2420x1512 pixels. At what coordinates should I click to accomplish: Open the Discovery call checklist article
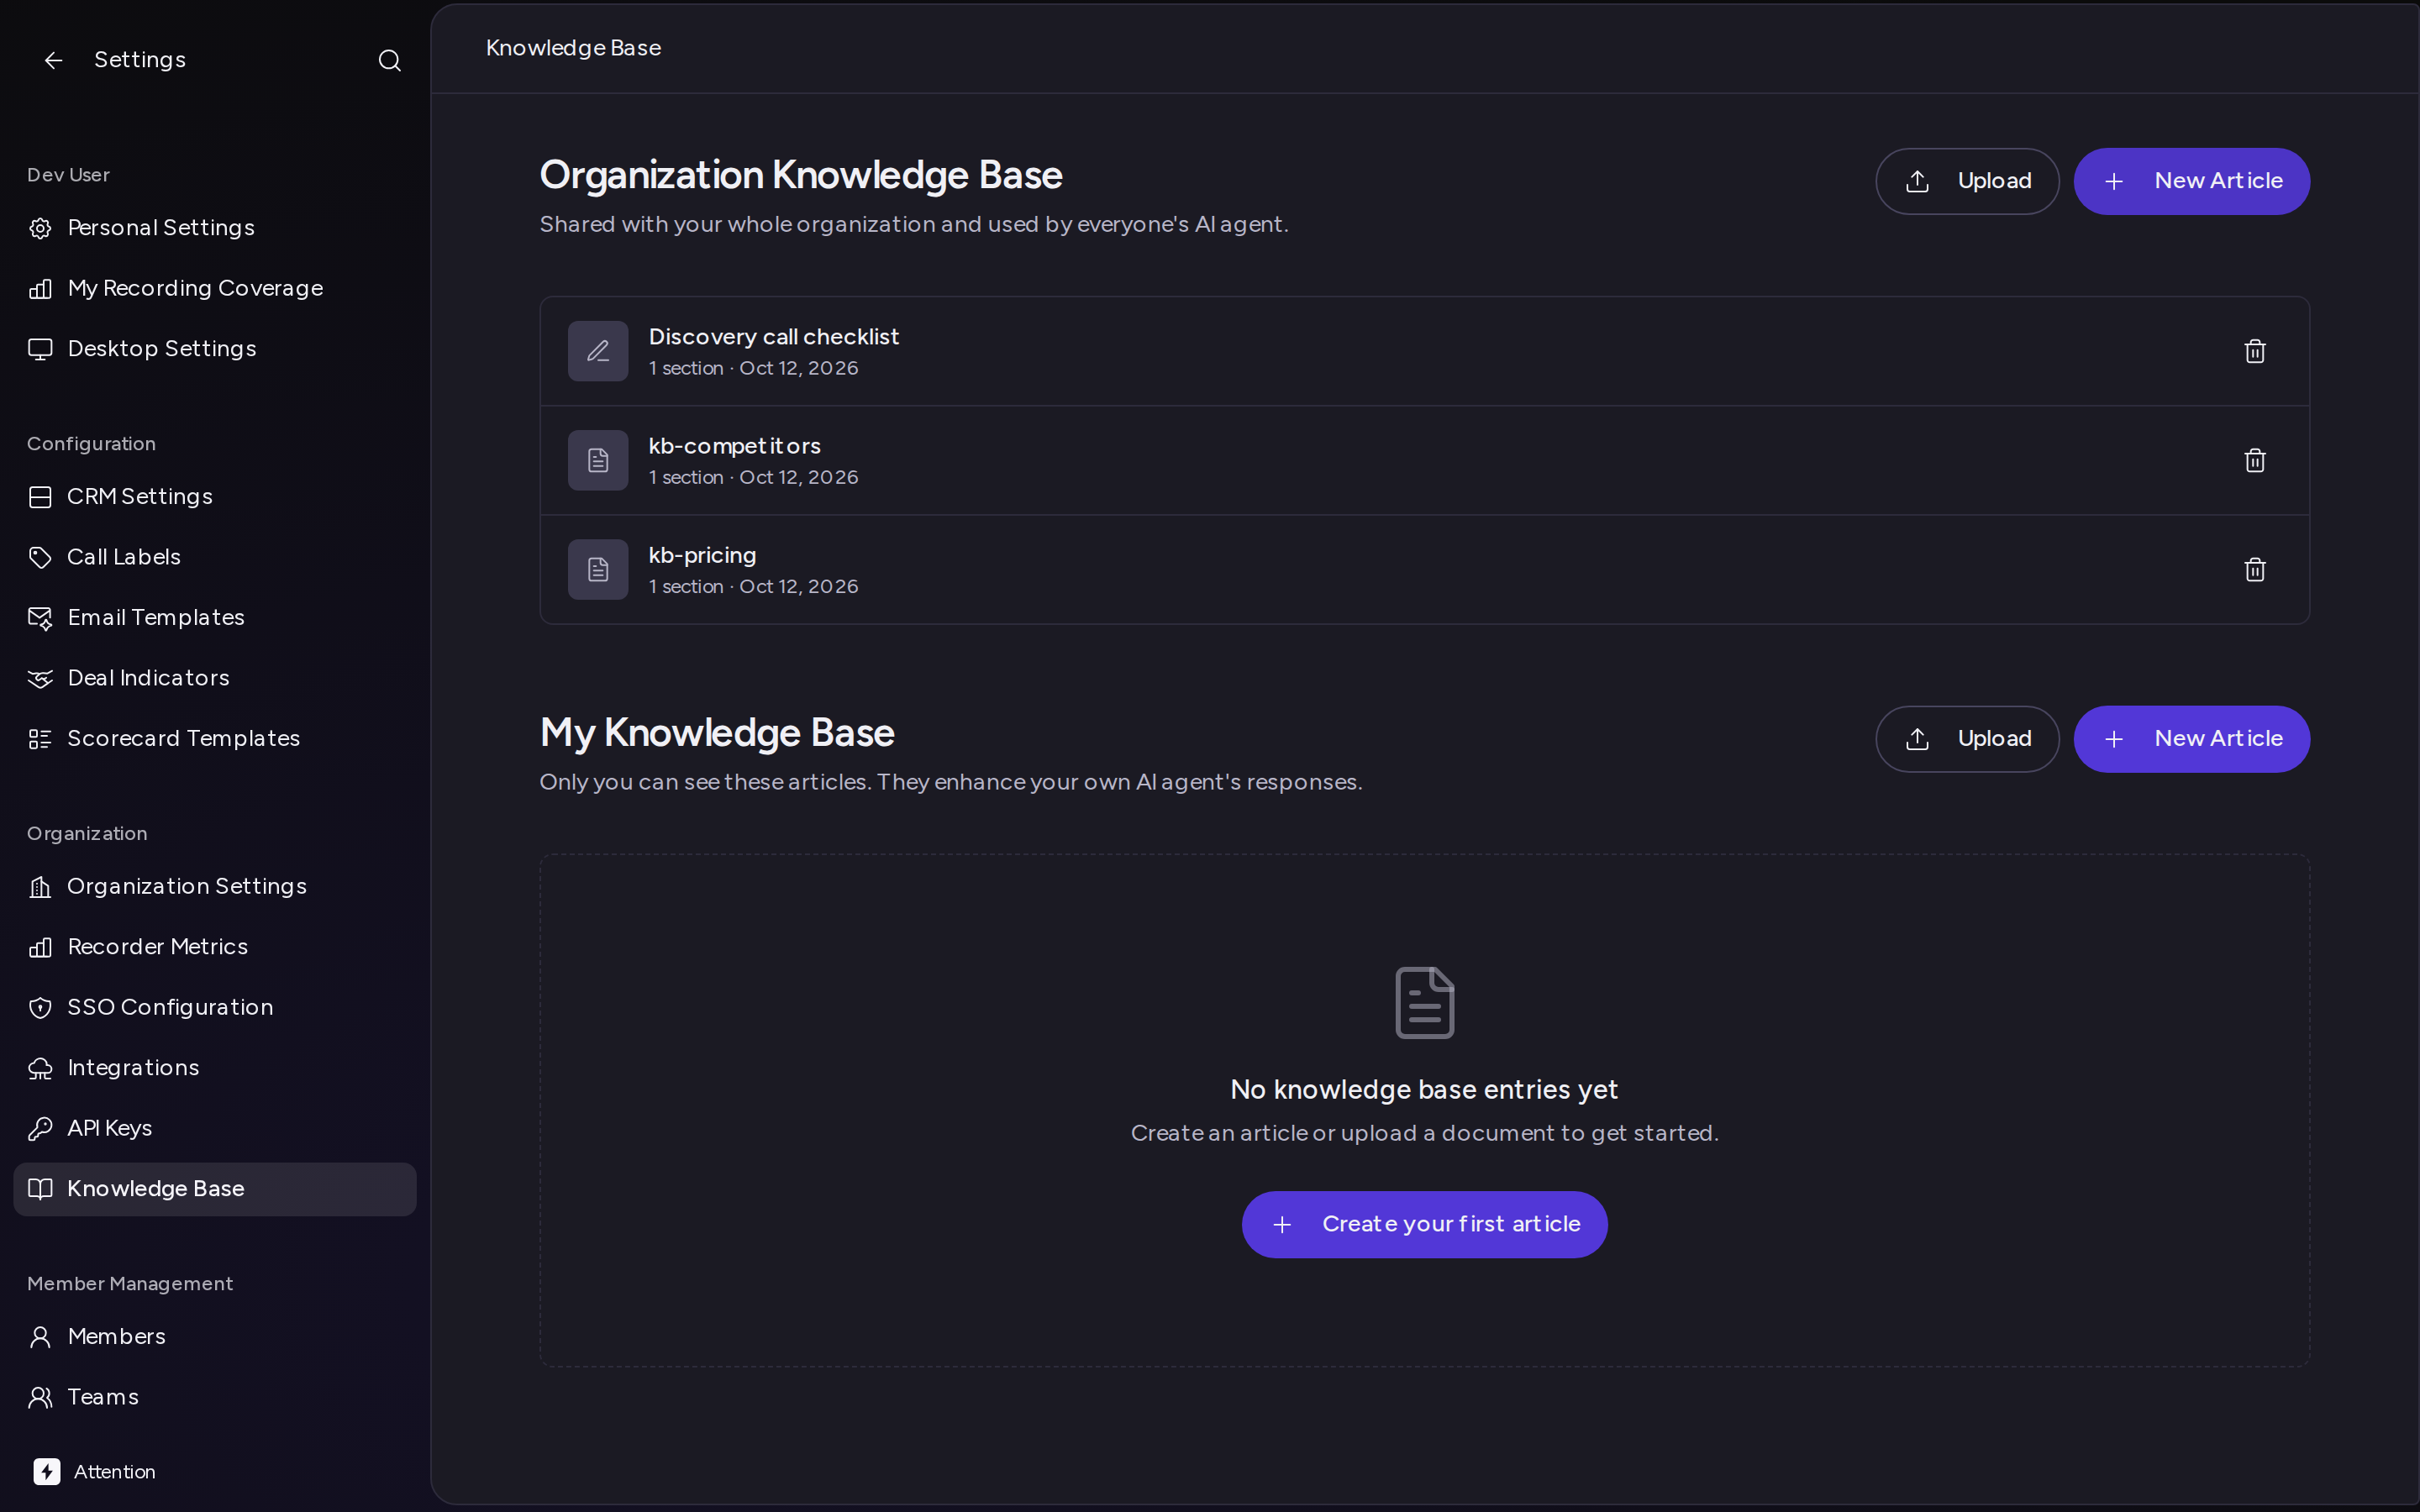(x=774, y=337)
